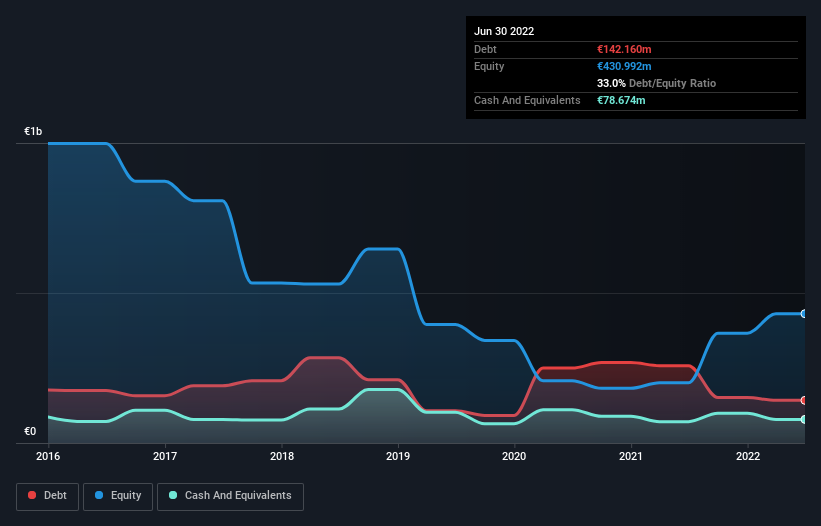Select the 2017 x-axis label
Viewport: 821px width, 526px height.
165,456
